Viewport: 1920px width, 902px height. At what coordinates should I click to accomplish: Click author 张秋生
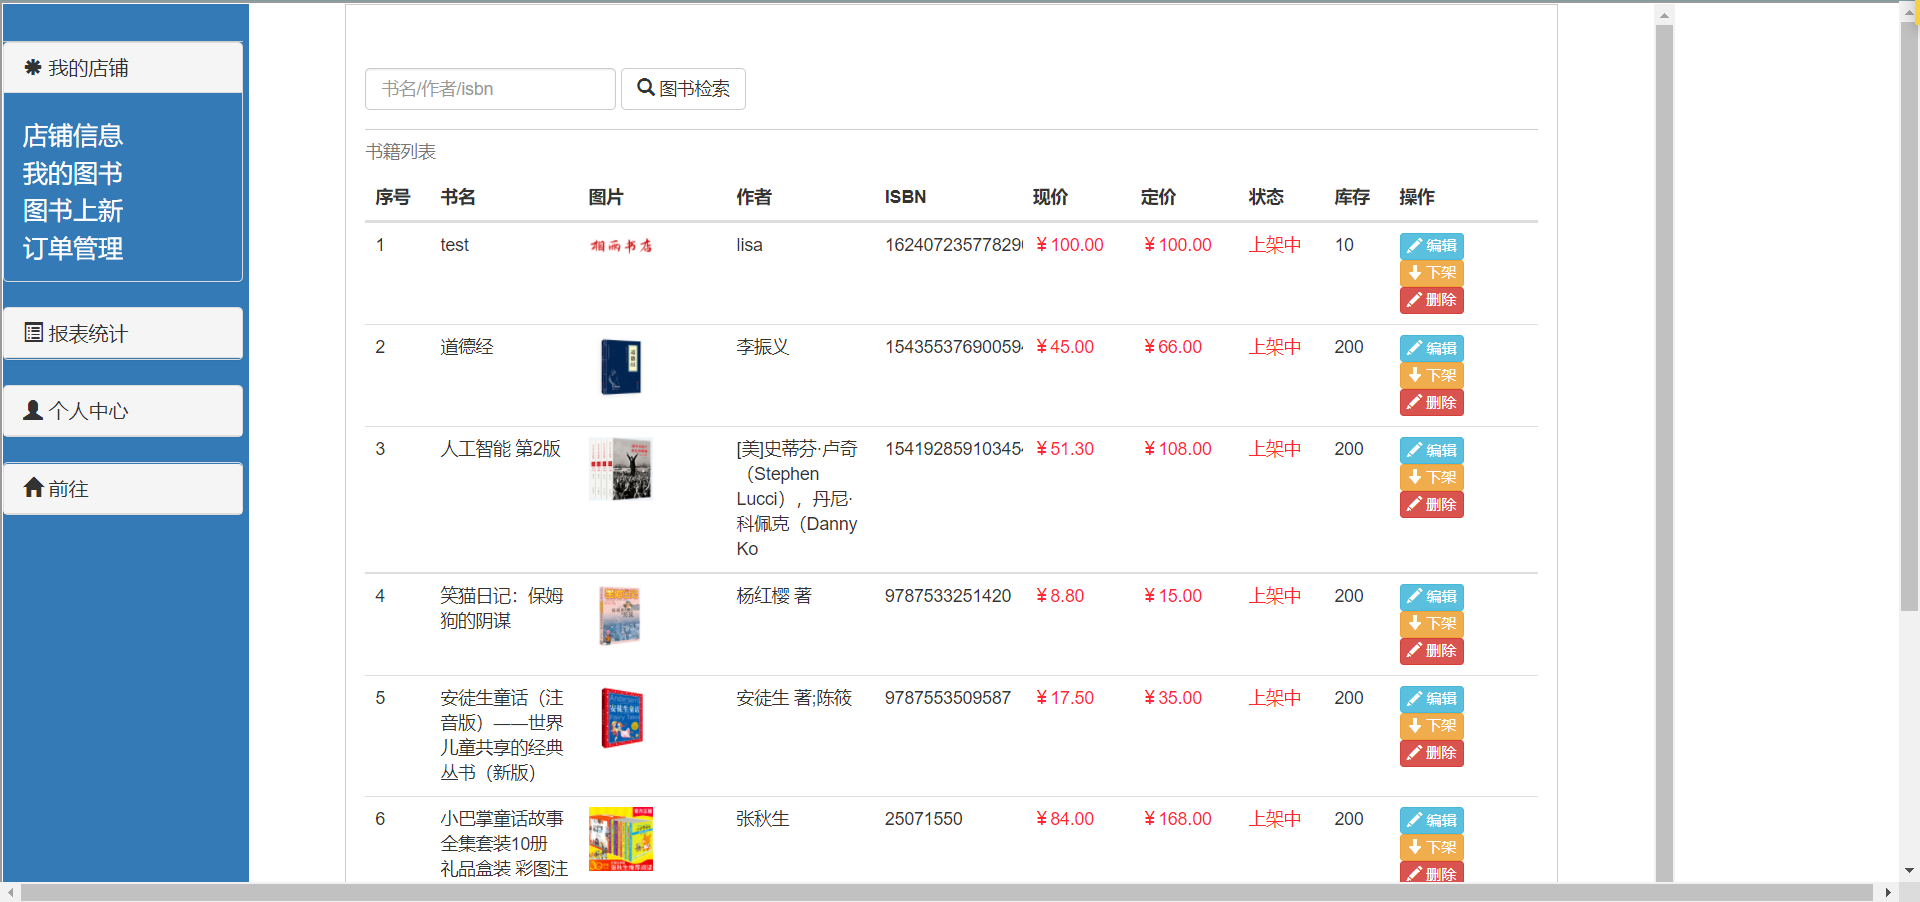[763, 819]
